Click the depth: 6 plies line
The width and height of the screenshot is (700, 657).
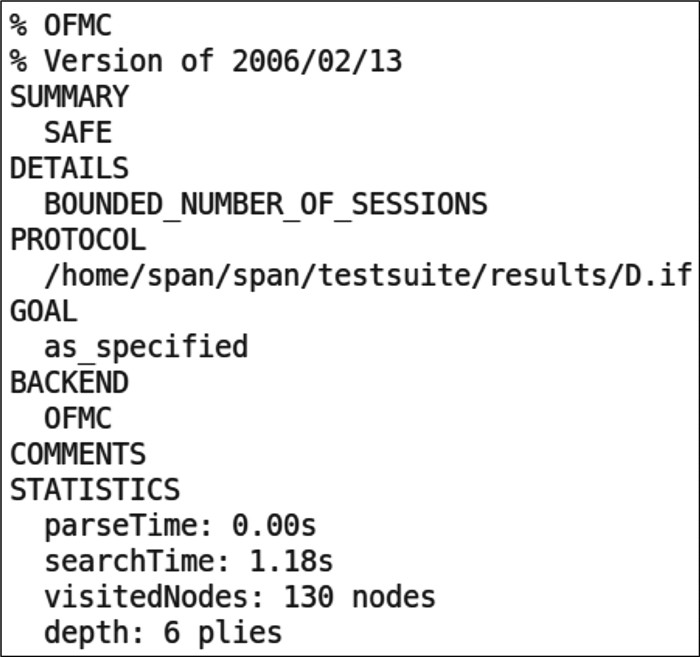163,632
